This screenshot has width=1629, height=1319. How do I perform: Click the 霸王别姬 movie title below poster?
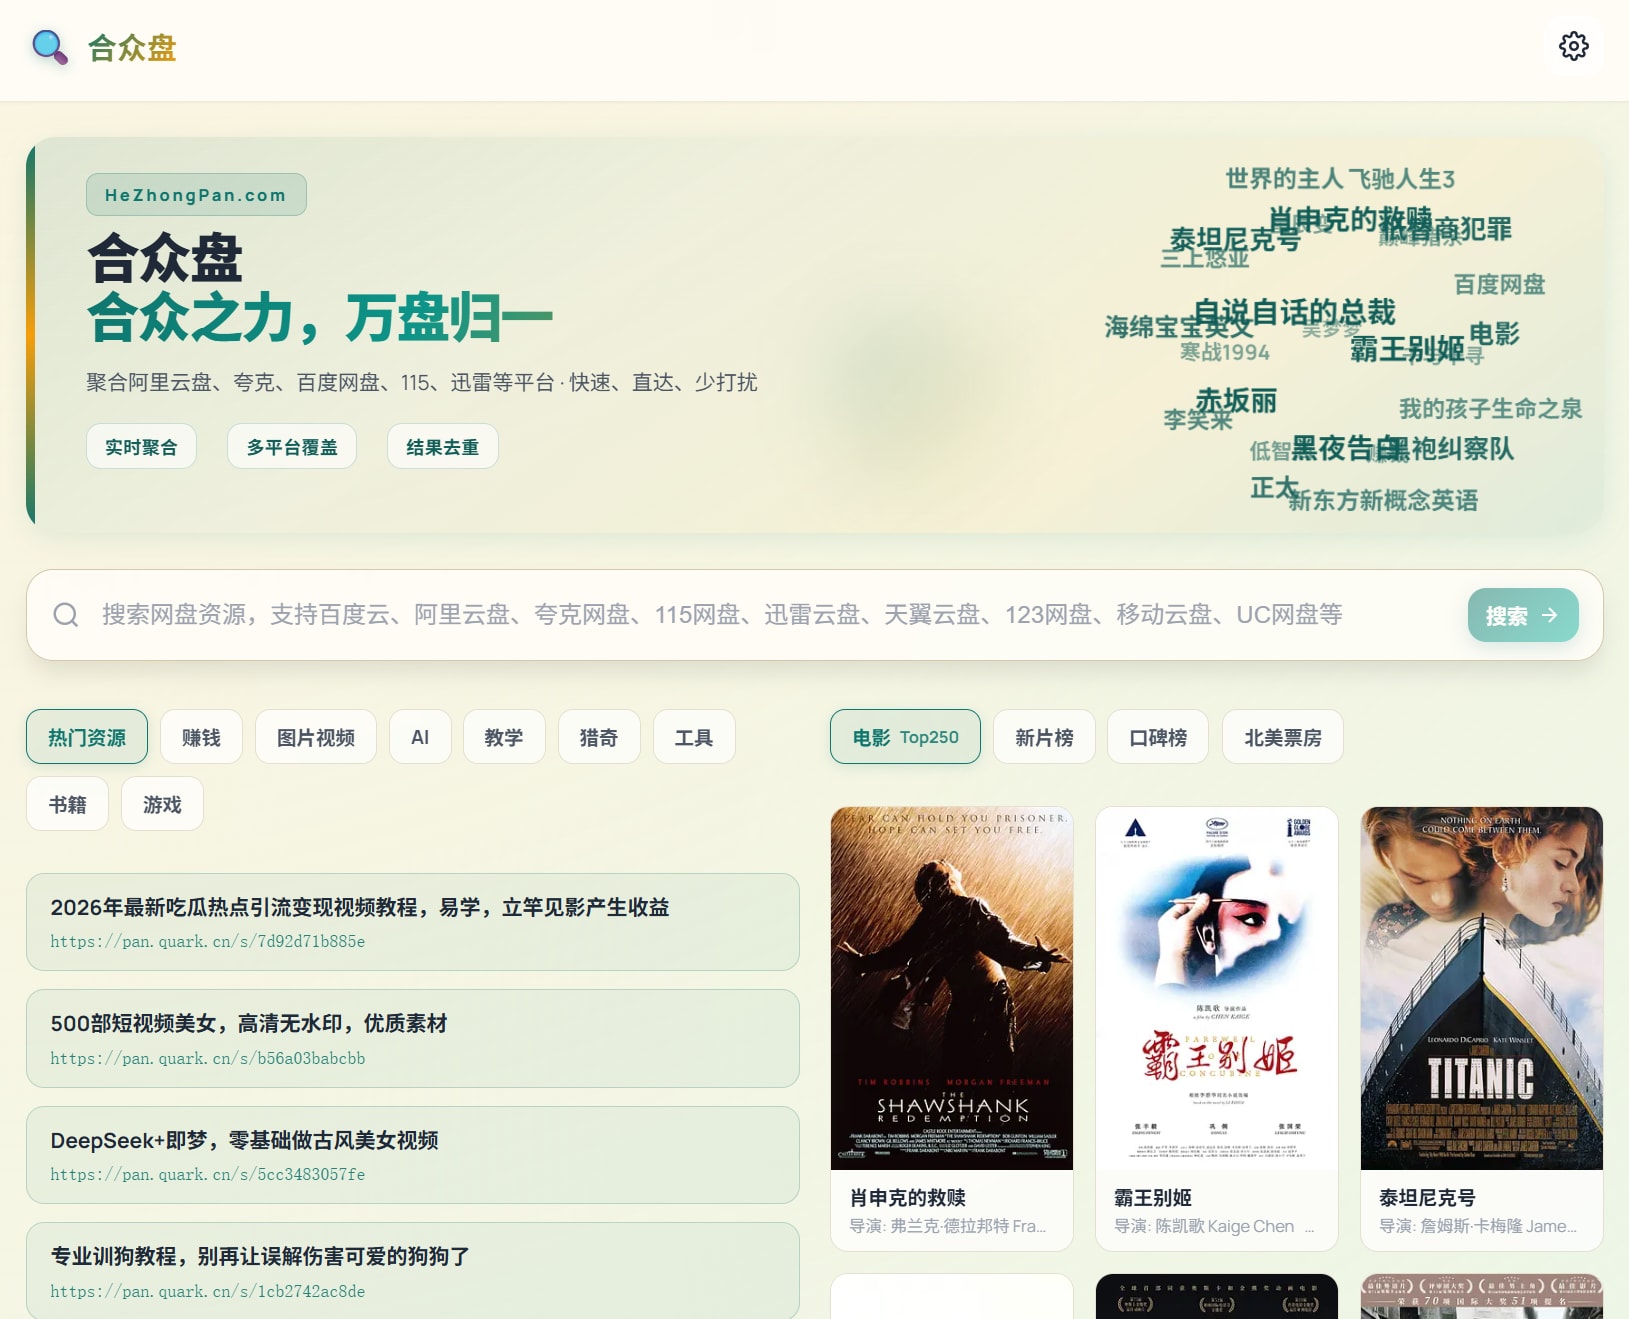tap(1153, 1197)
